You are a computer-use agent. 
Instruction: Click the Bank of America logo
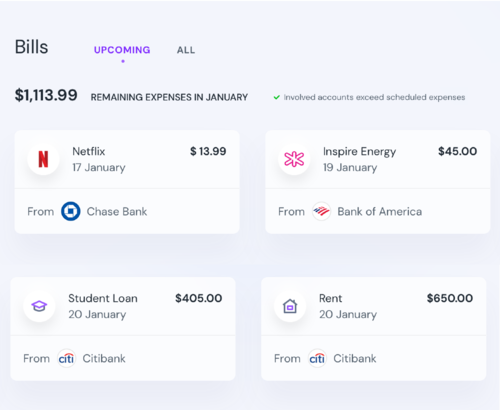click(x=321, y=211)
